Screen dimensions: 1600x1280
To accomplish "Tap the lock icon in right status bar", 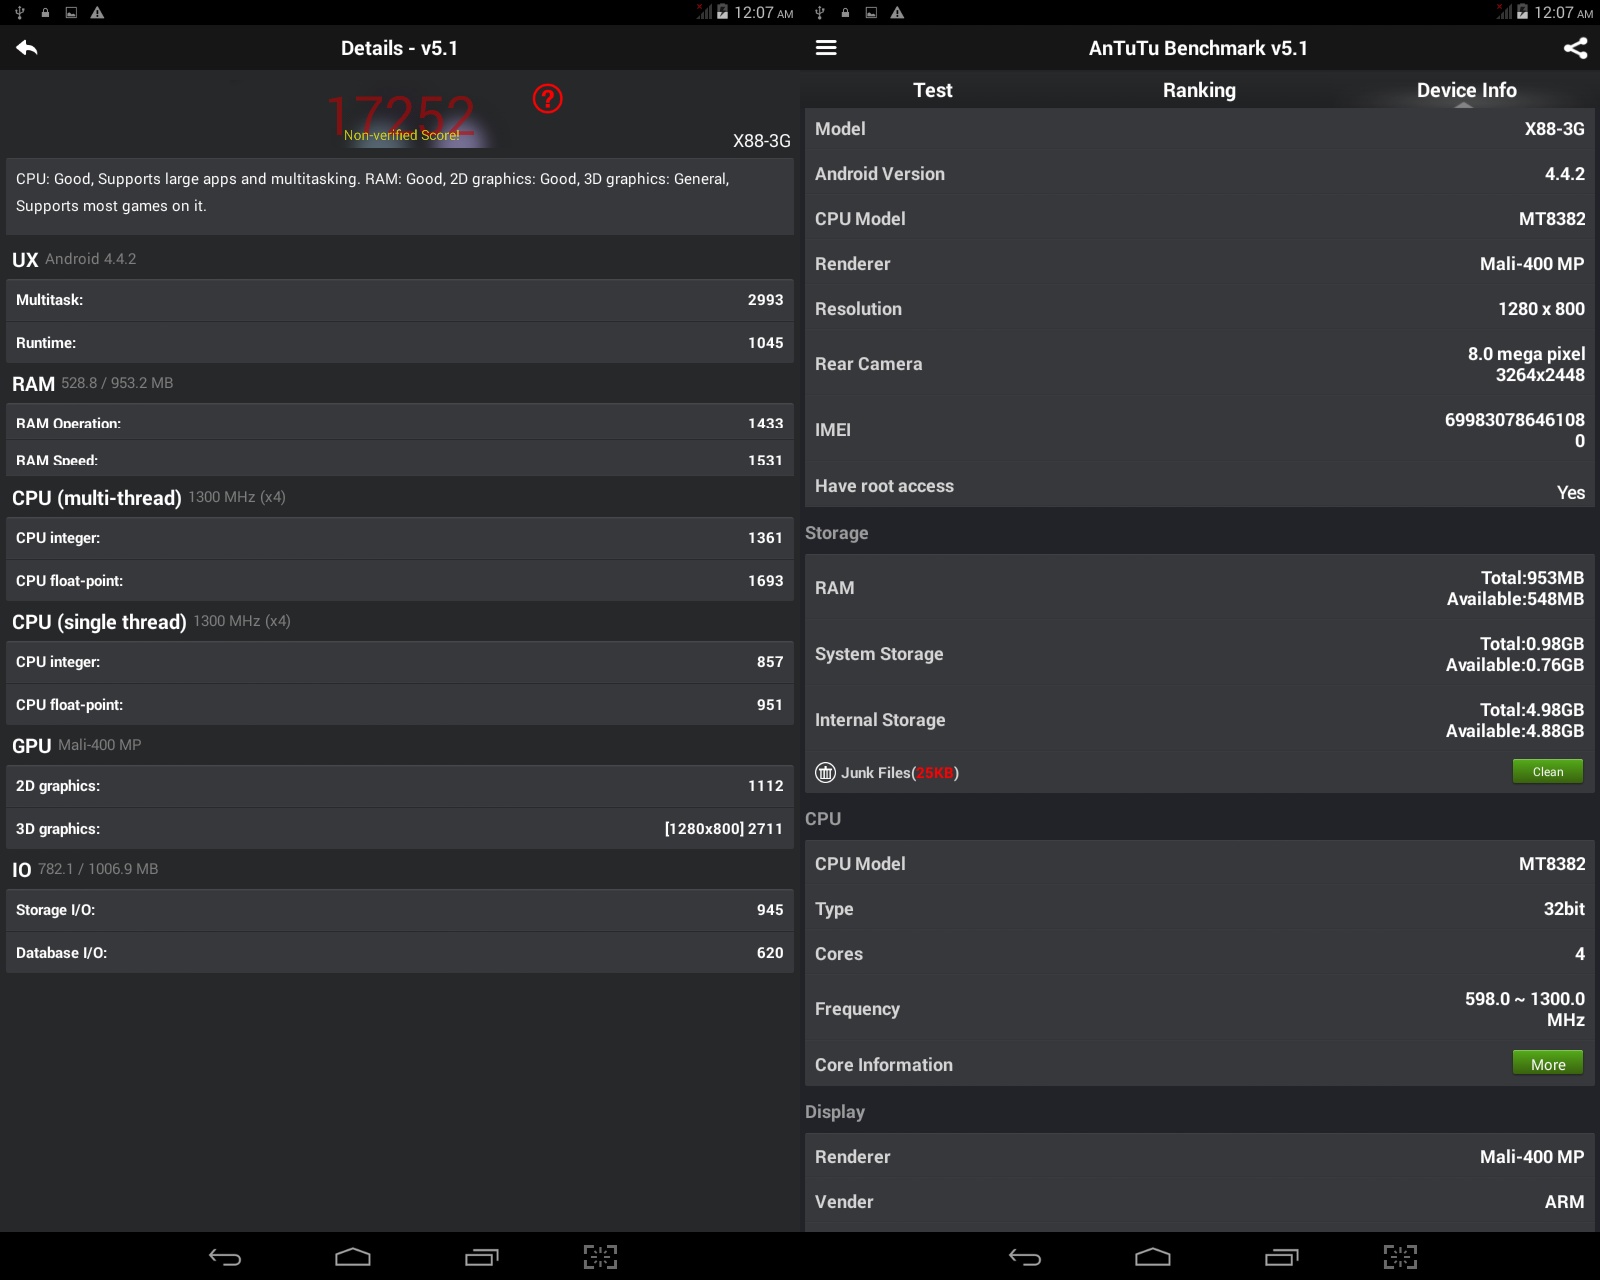I will coord(845,12).
